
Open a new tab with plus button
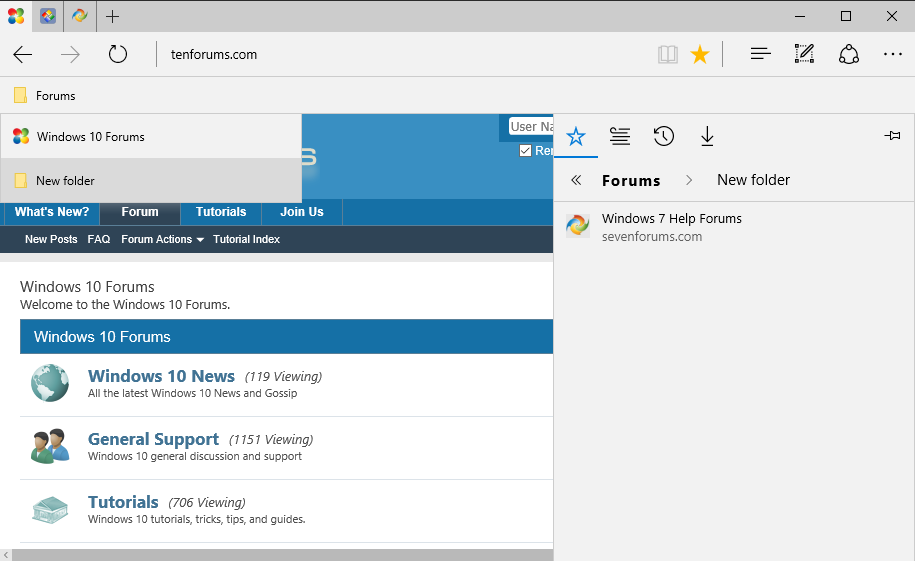coord(113,16)
